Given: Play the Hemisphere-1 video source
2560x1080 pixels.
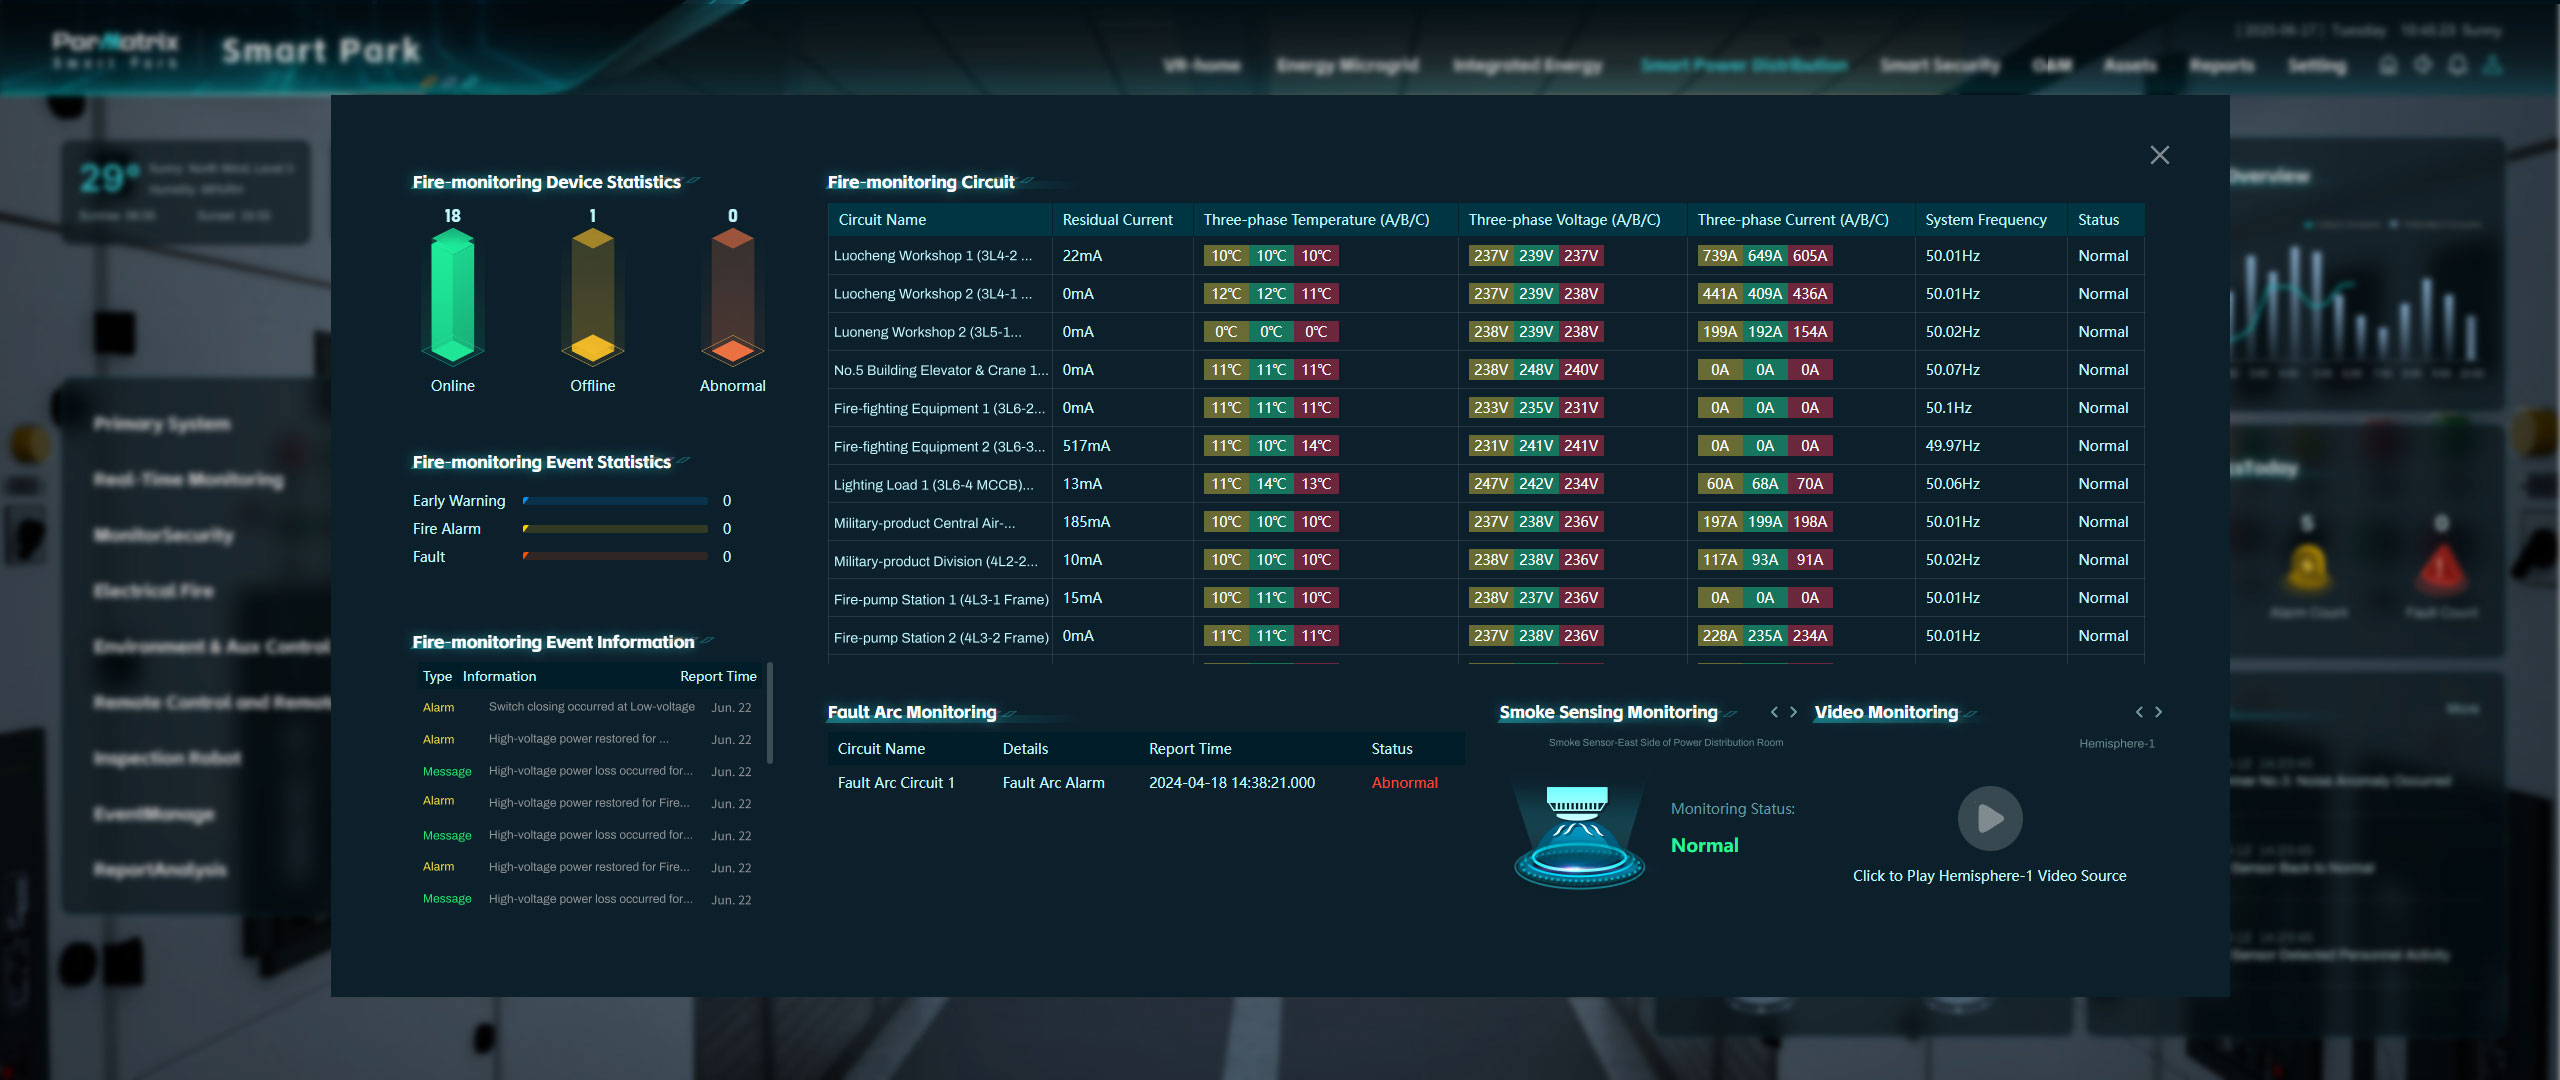Looking at the screenshot, I should (x=1989, y=819).
